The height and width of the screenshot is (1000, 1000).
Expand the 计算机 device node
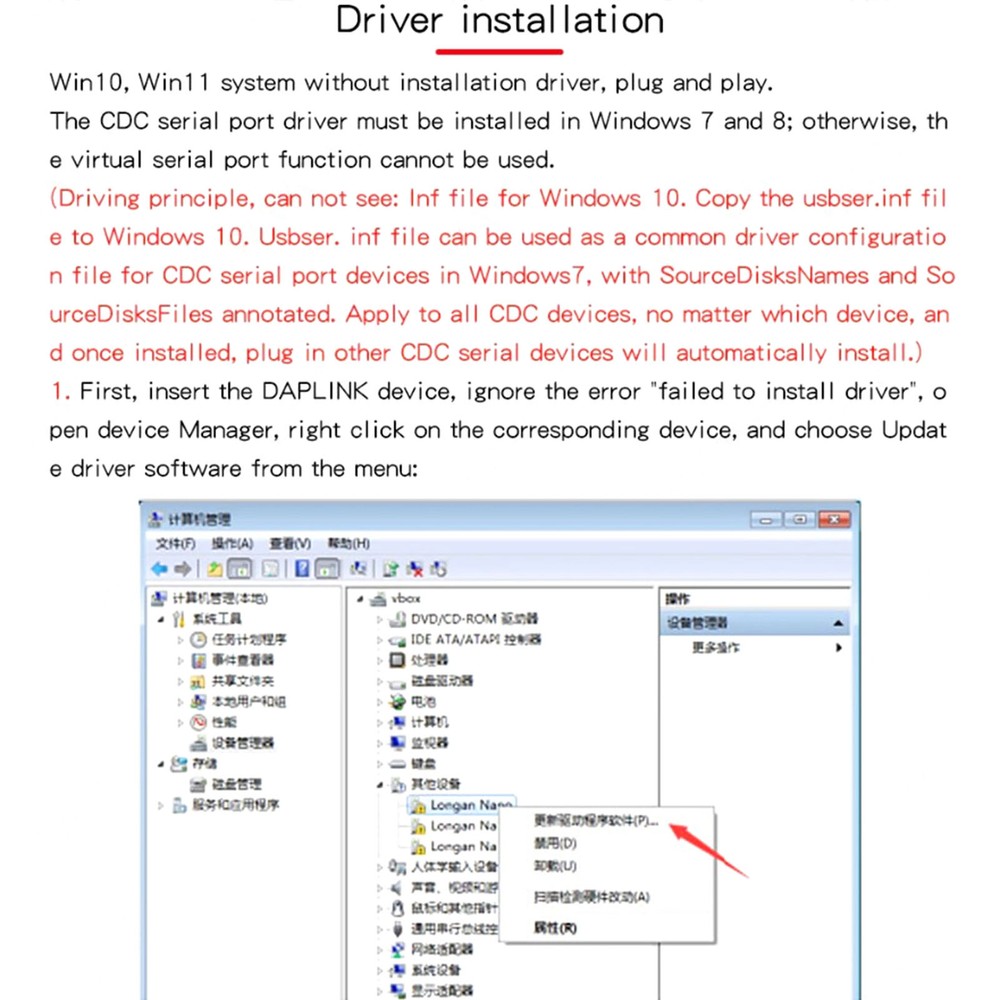point(379,723)
